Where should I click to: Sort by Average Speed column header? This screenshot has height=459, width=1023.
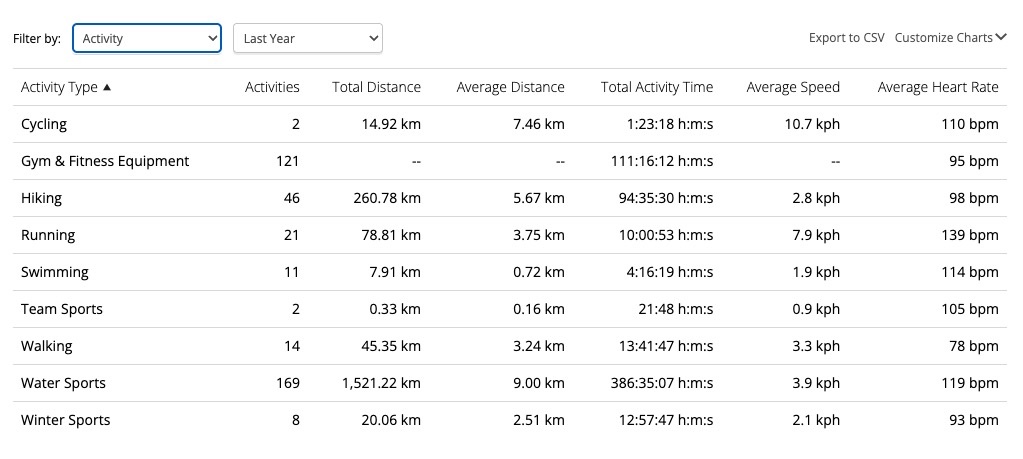(793, 87)
